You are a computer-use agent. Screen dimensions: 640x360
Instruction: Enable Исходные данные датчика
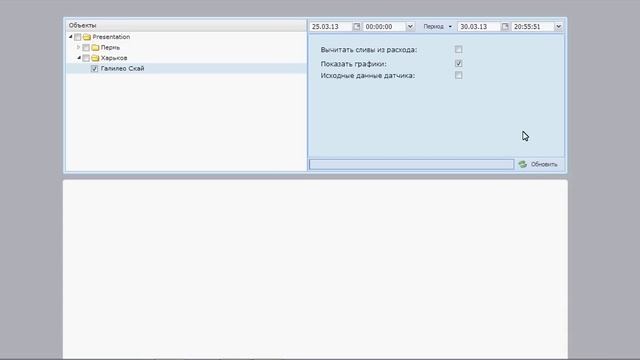tap(458, 75)
